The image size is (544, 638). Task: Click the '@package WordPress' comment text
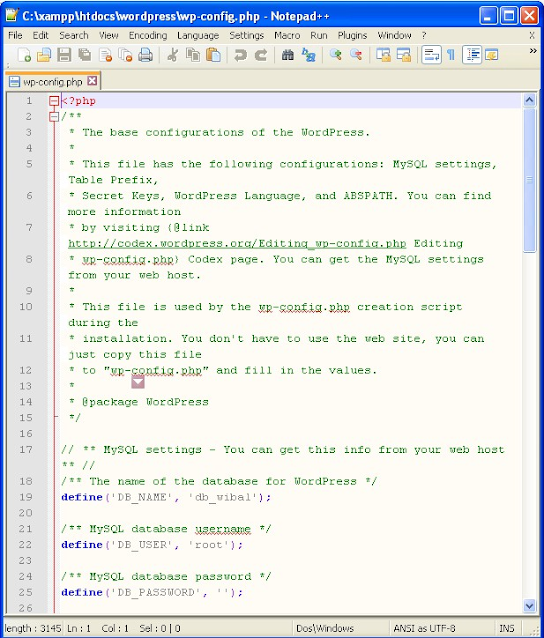pyautogui.click(x=145, y=402)
